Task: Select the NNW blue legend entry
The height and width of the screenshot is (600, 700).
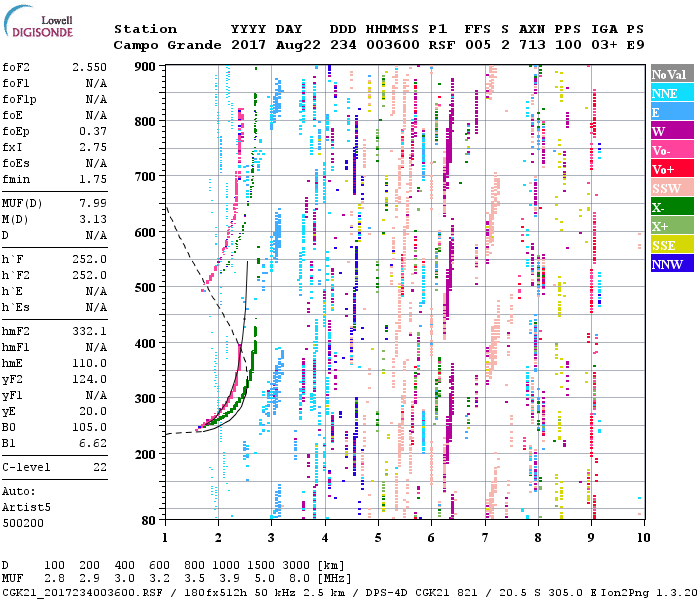Action: click(672, 264)
